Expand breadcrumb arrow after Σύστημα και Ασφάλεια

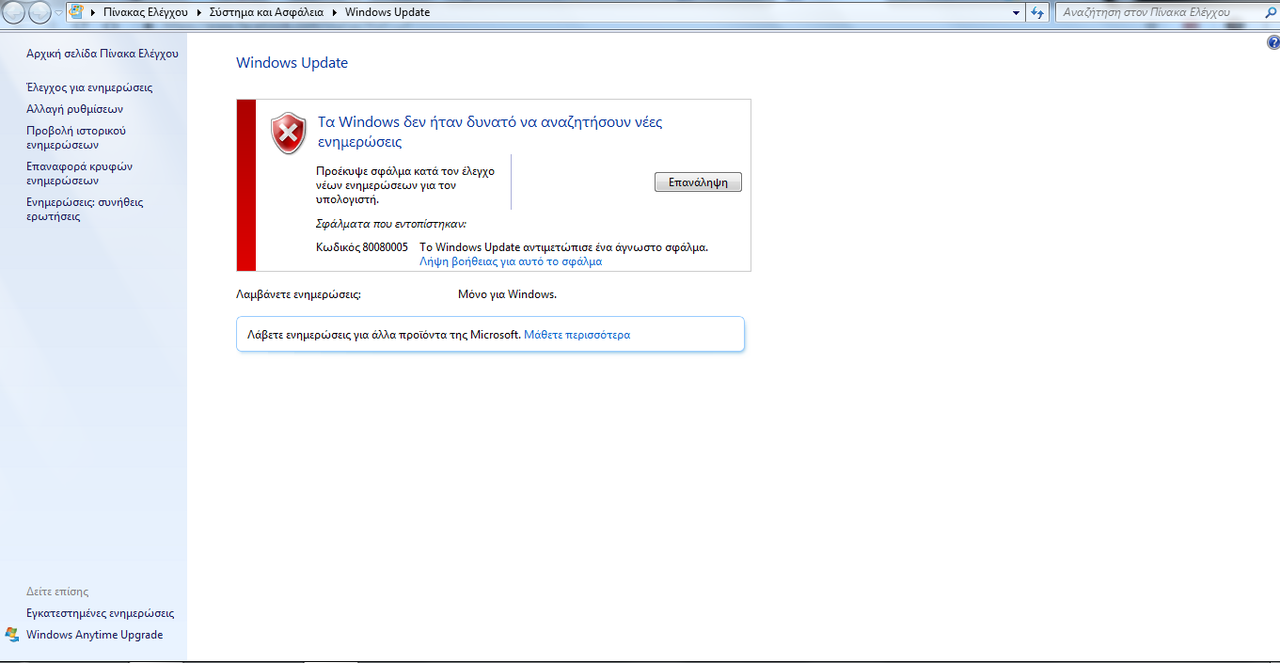(334, 13)
